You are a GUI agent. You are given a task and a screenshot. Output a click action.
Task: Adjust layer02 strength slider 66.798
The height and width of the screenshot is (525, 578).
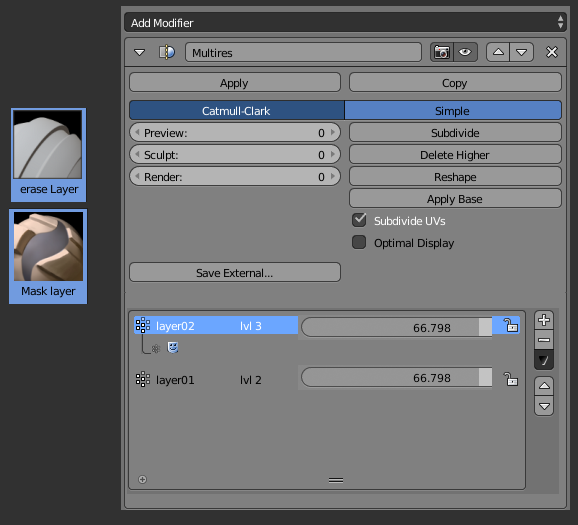click(x=397, y=327)
